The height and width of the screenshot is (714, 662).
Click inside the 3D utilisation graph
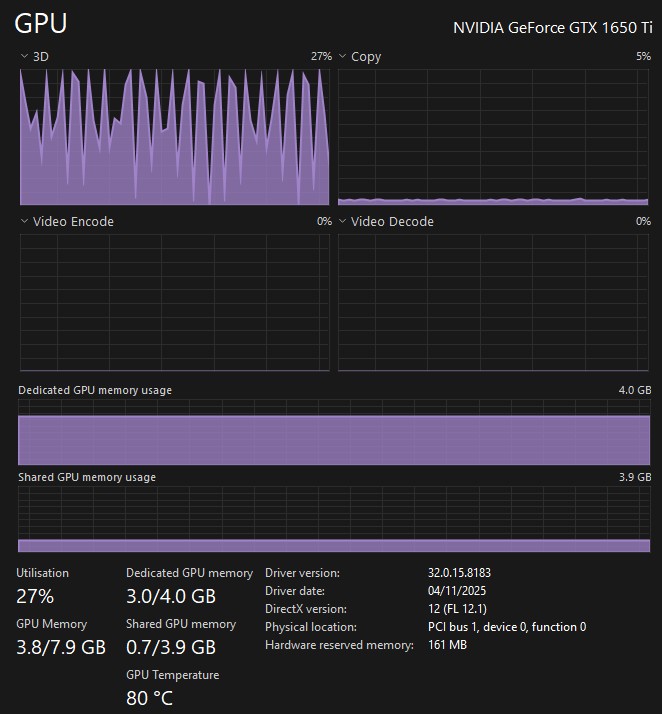pyautogui.click(x=175, y=137)
